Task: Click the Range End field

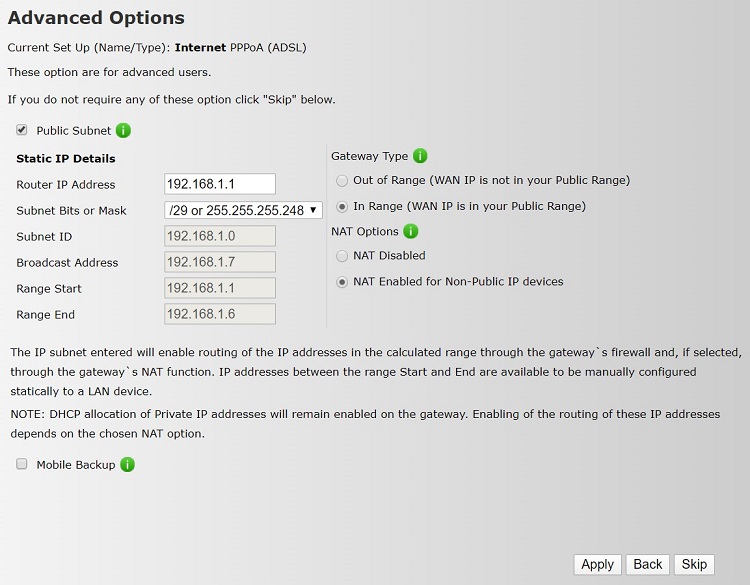Action: tap(219, 314)
